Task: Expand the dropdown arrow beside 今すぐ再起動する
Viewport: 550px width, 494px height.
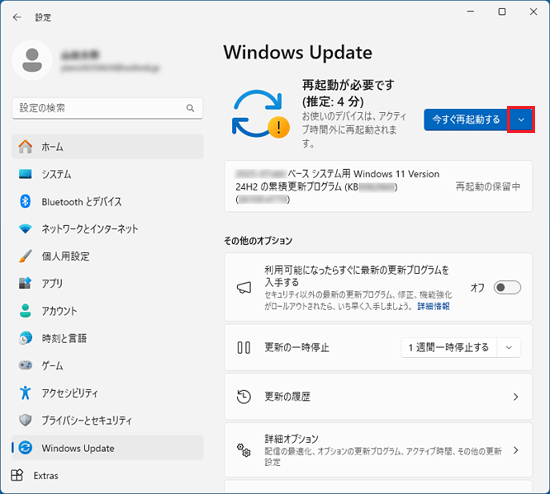Action: tap(521, 120)
